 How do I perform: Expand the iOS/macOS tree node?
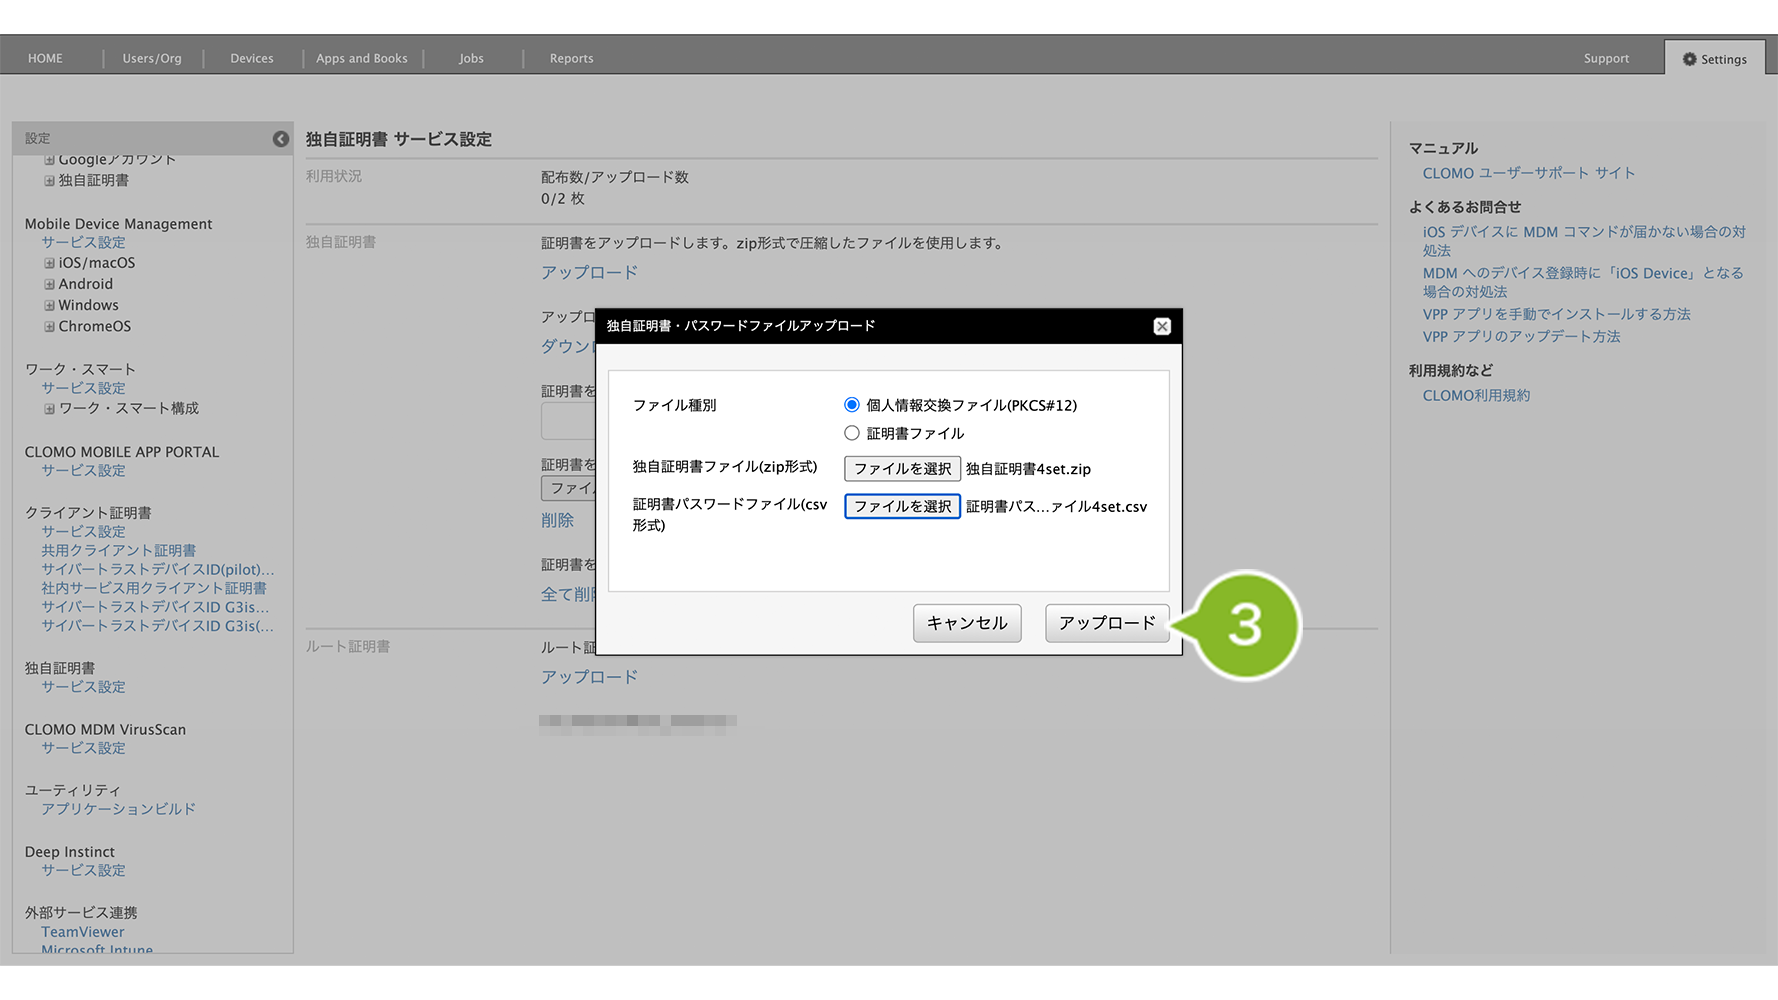(x=49, y=263)
